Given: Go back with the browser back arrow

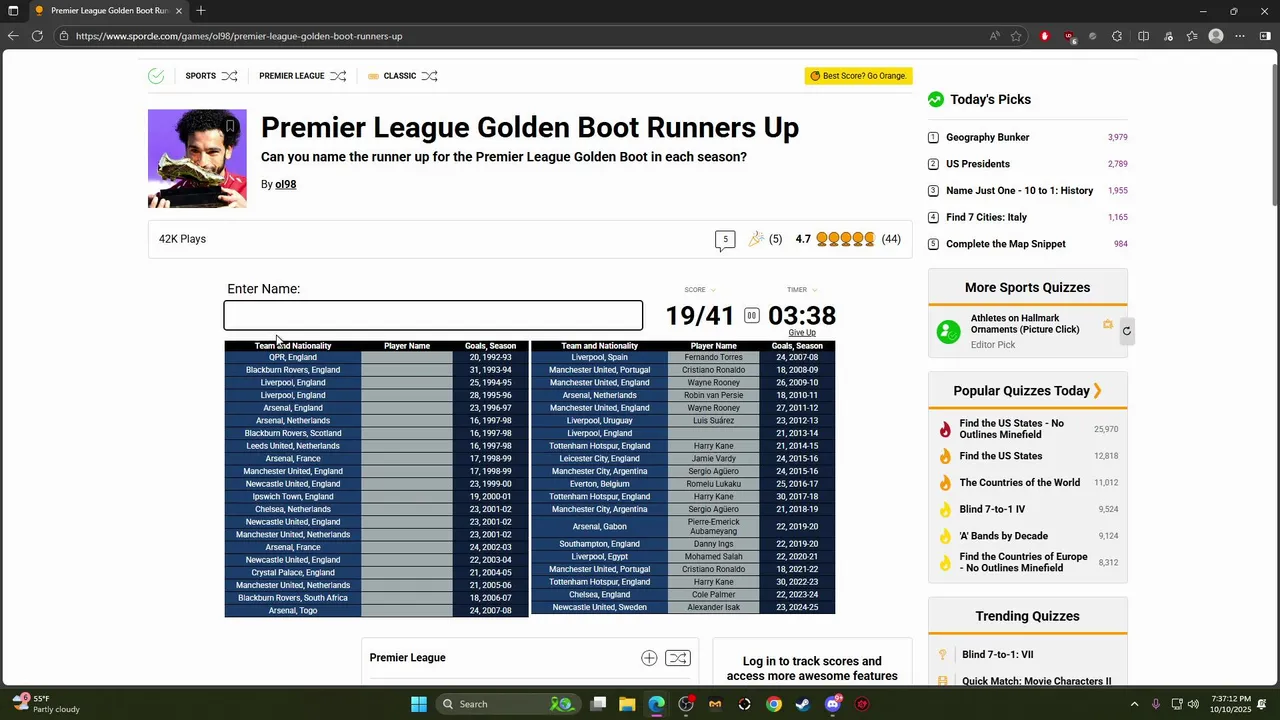Looking at the screenshot, I should 13,36.
